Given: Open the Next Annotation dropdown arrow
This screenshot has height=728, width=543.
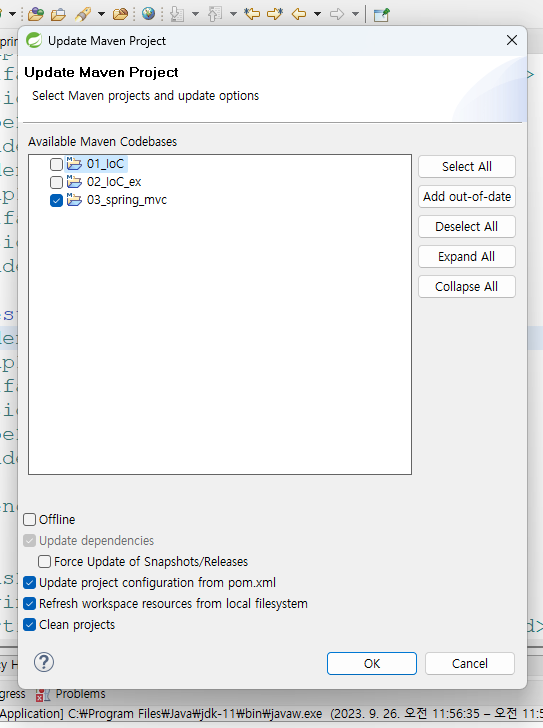Looking at the screenshot, I should [195, 14].
